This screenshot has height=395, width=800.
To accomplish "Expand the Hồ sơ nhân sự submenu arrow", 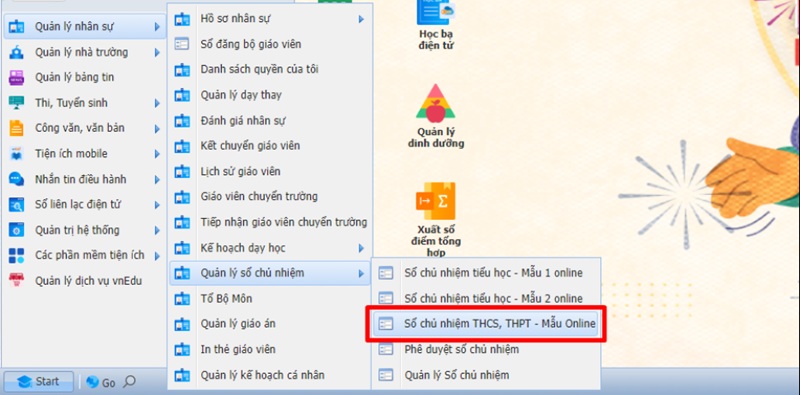I will pyautogui.click(x=361, y=19).
